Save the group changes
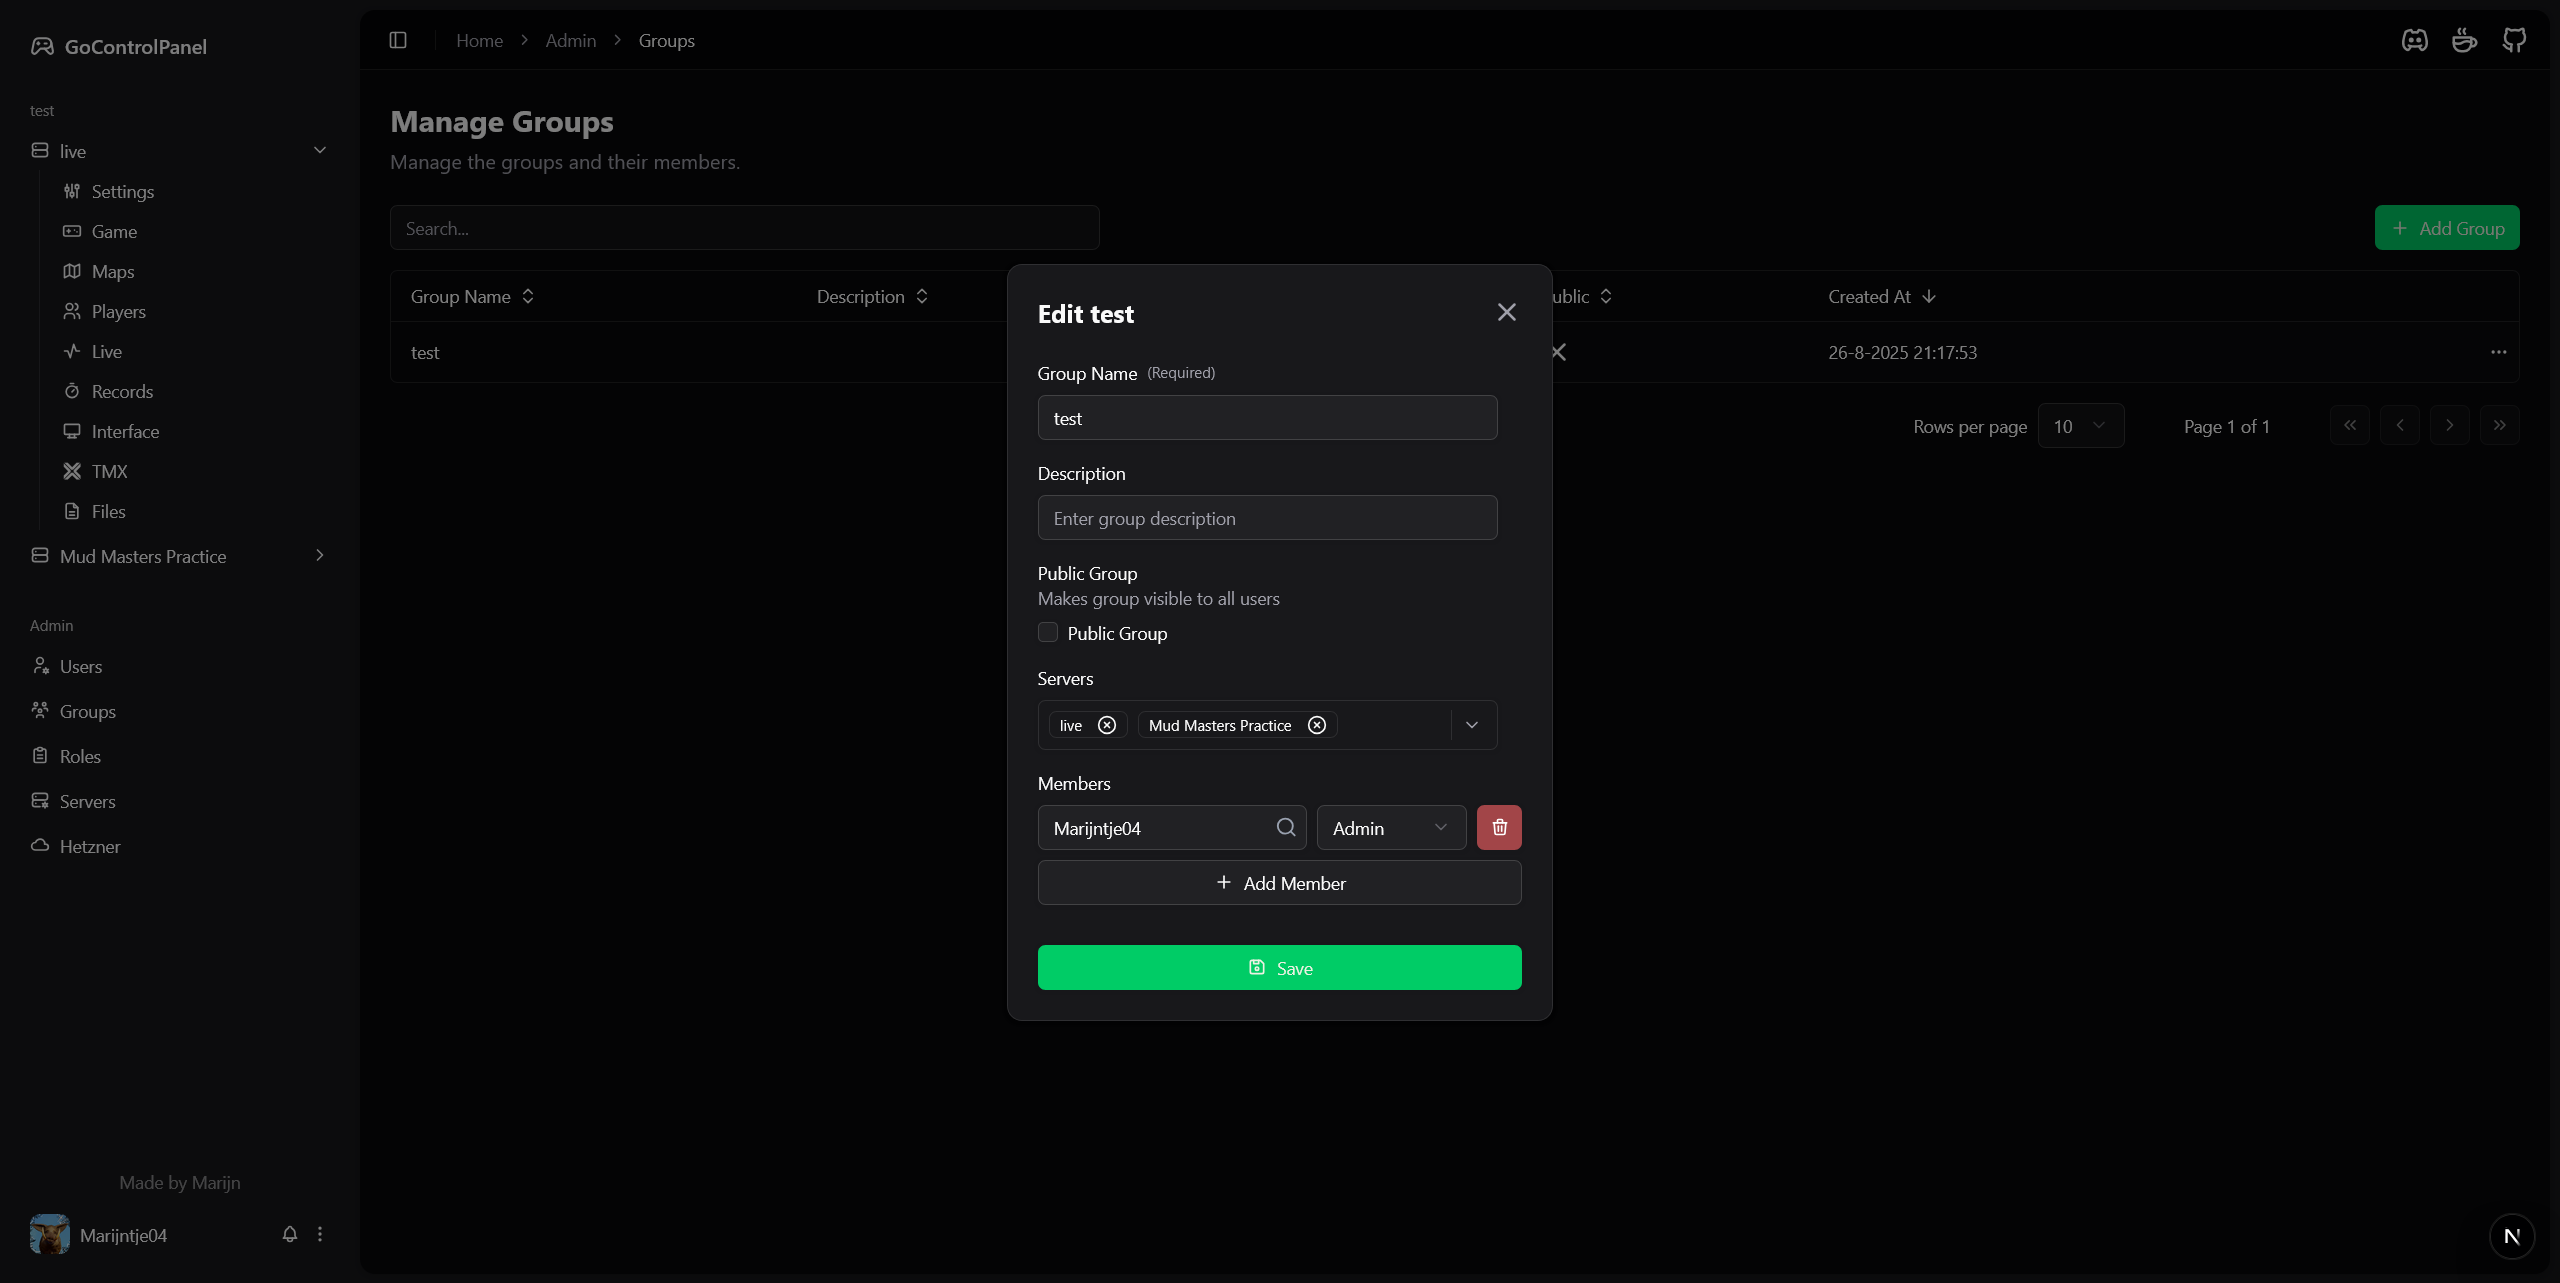 pos(1279,967)
